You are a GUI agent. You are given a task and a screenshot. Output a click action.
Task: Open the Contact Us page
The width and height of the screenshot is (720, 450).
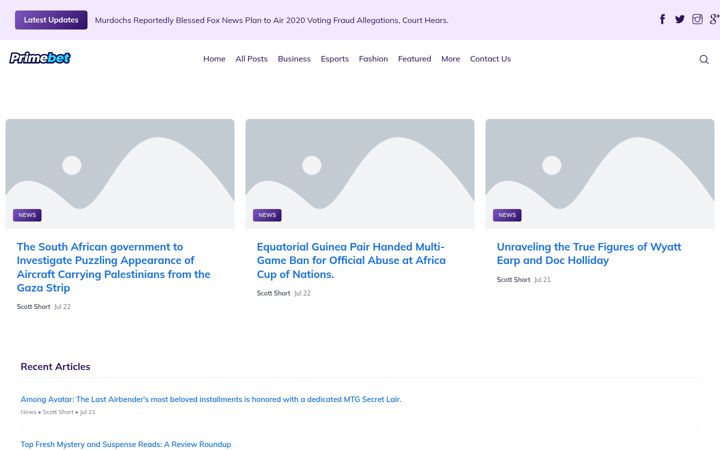490,59
